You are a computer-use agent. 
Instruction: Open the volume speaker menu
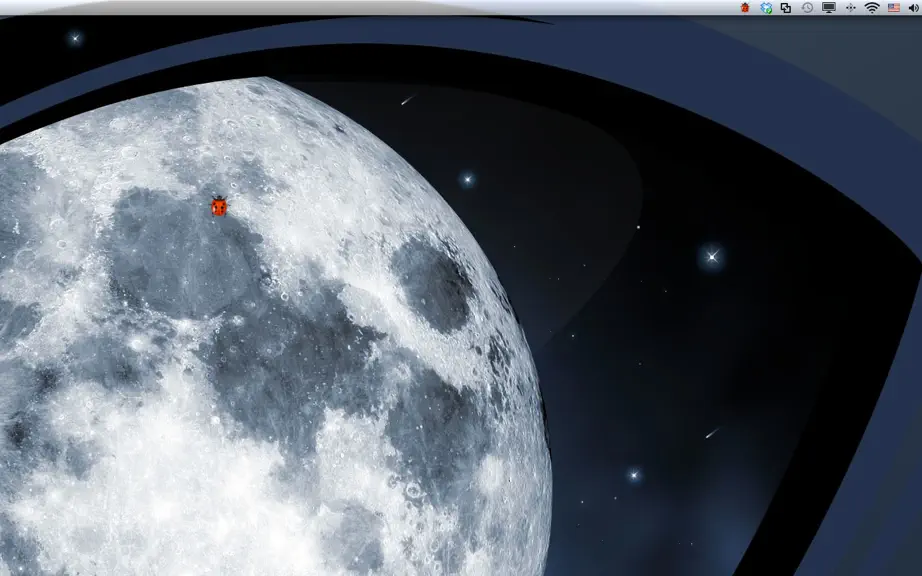coord(914,8)
